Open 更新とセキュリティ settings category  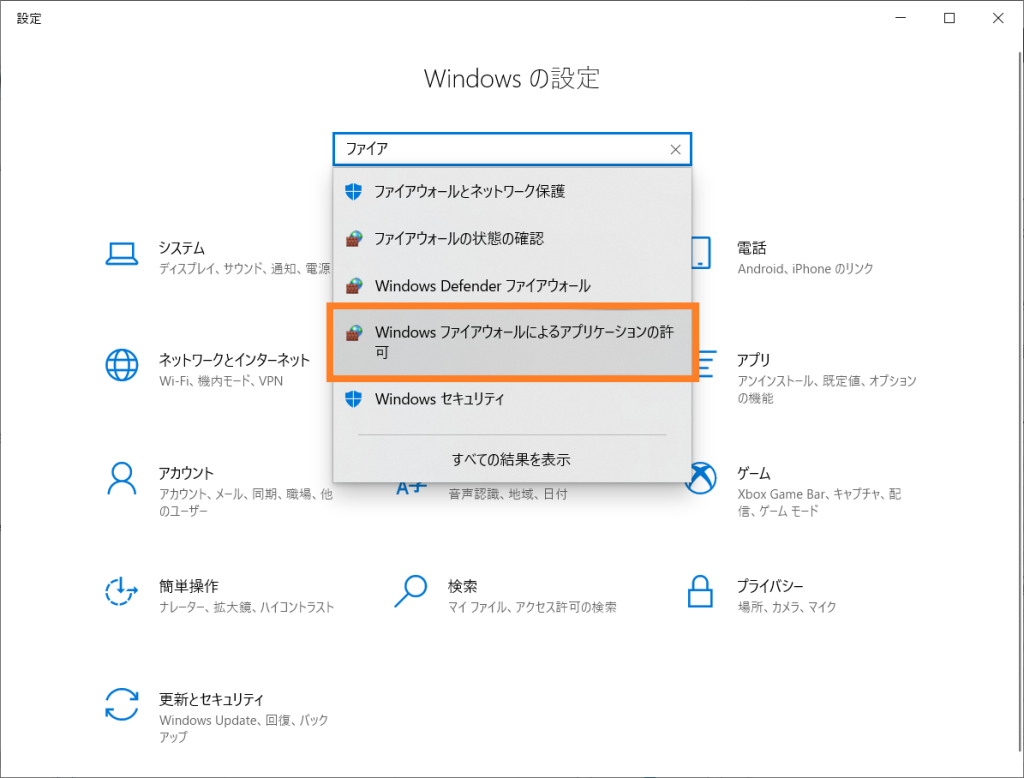(x=217, y=717)
